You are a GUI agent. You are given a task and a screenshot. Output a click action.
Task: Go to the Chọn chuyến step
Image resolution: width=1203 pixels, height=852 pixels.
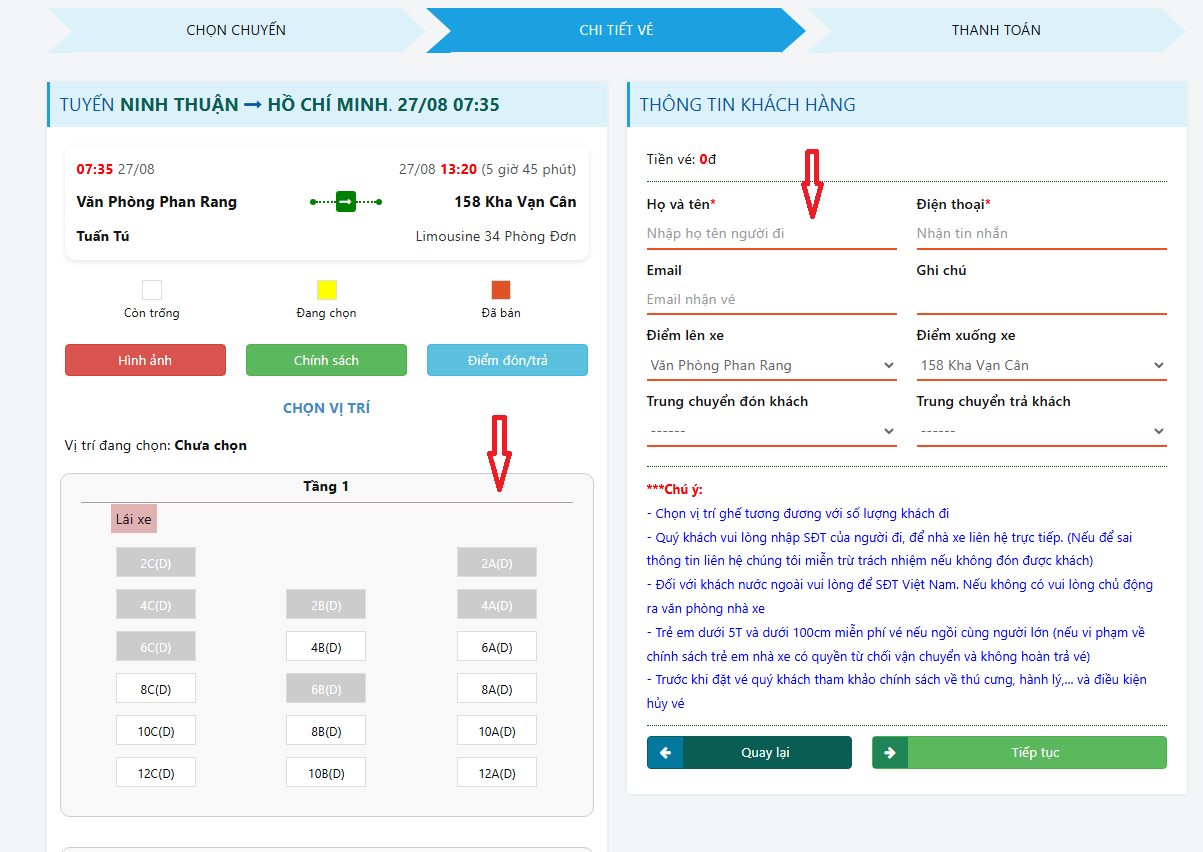point(236,30)
